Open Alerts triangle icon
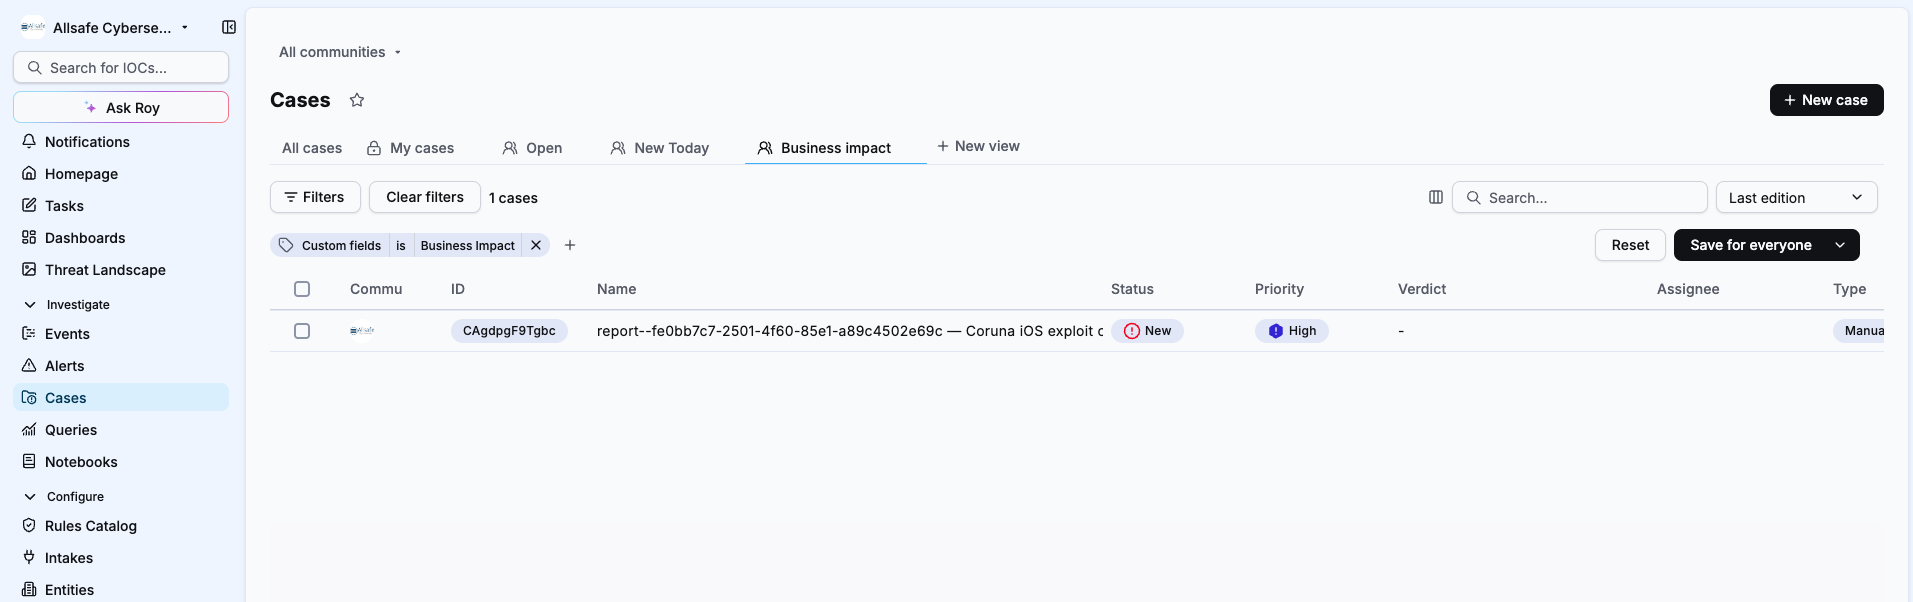The width and height of the screenshot is (1913, 602). tap(29, 365)
